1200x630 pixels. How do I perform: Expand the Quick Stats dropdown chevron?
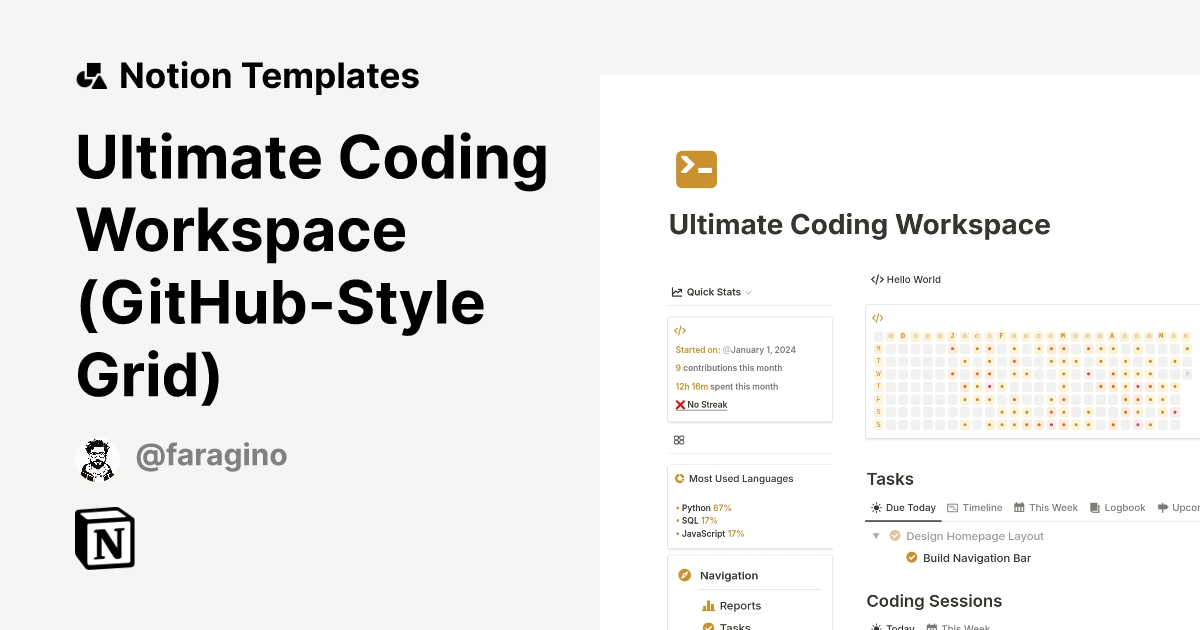pos(748,293)
